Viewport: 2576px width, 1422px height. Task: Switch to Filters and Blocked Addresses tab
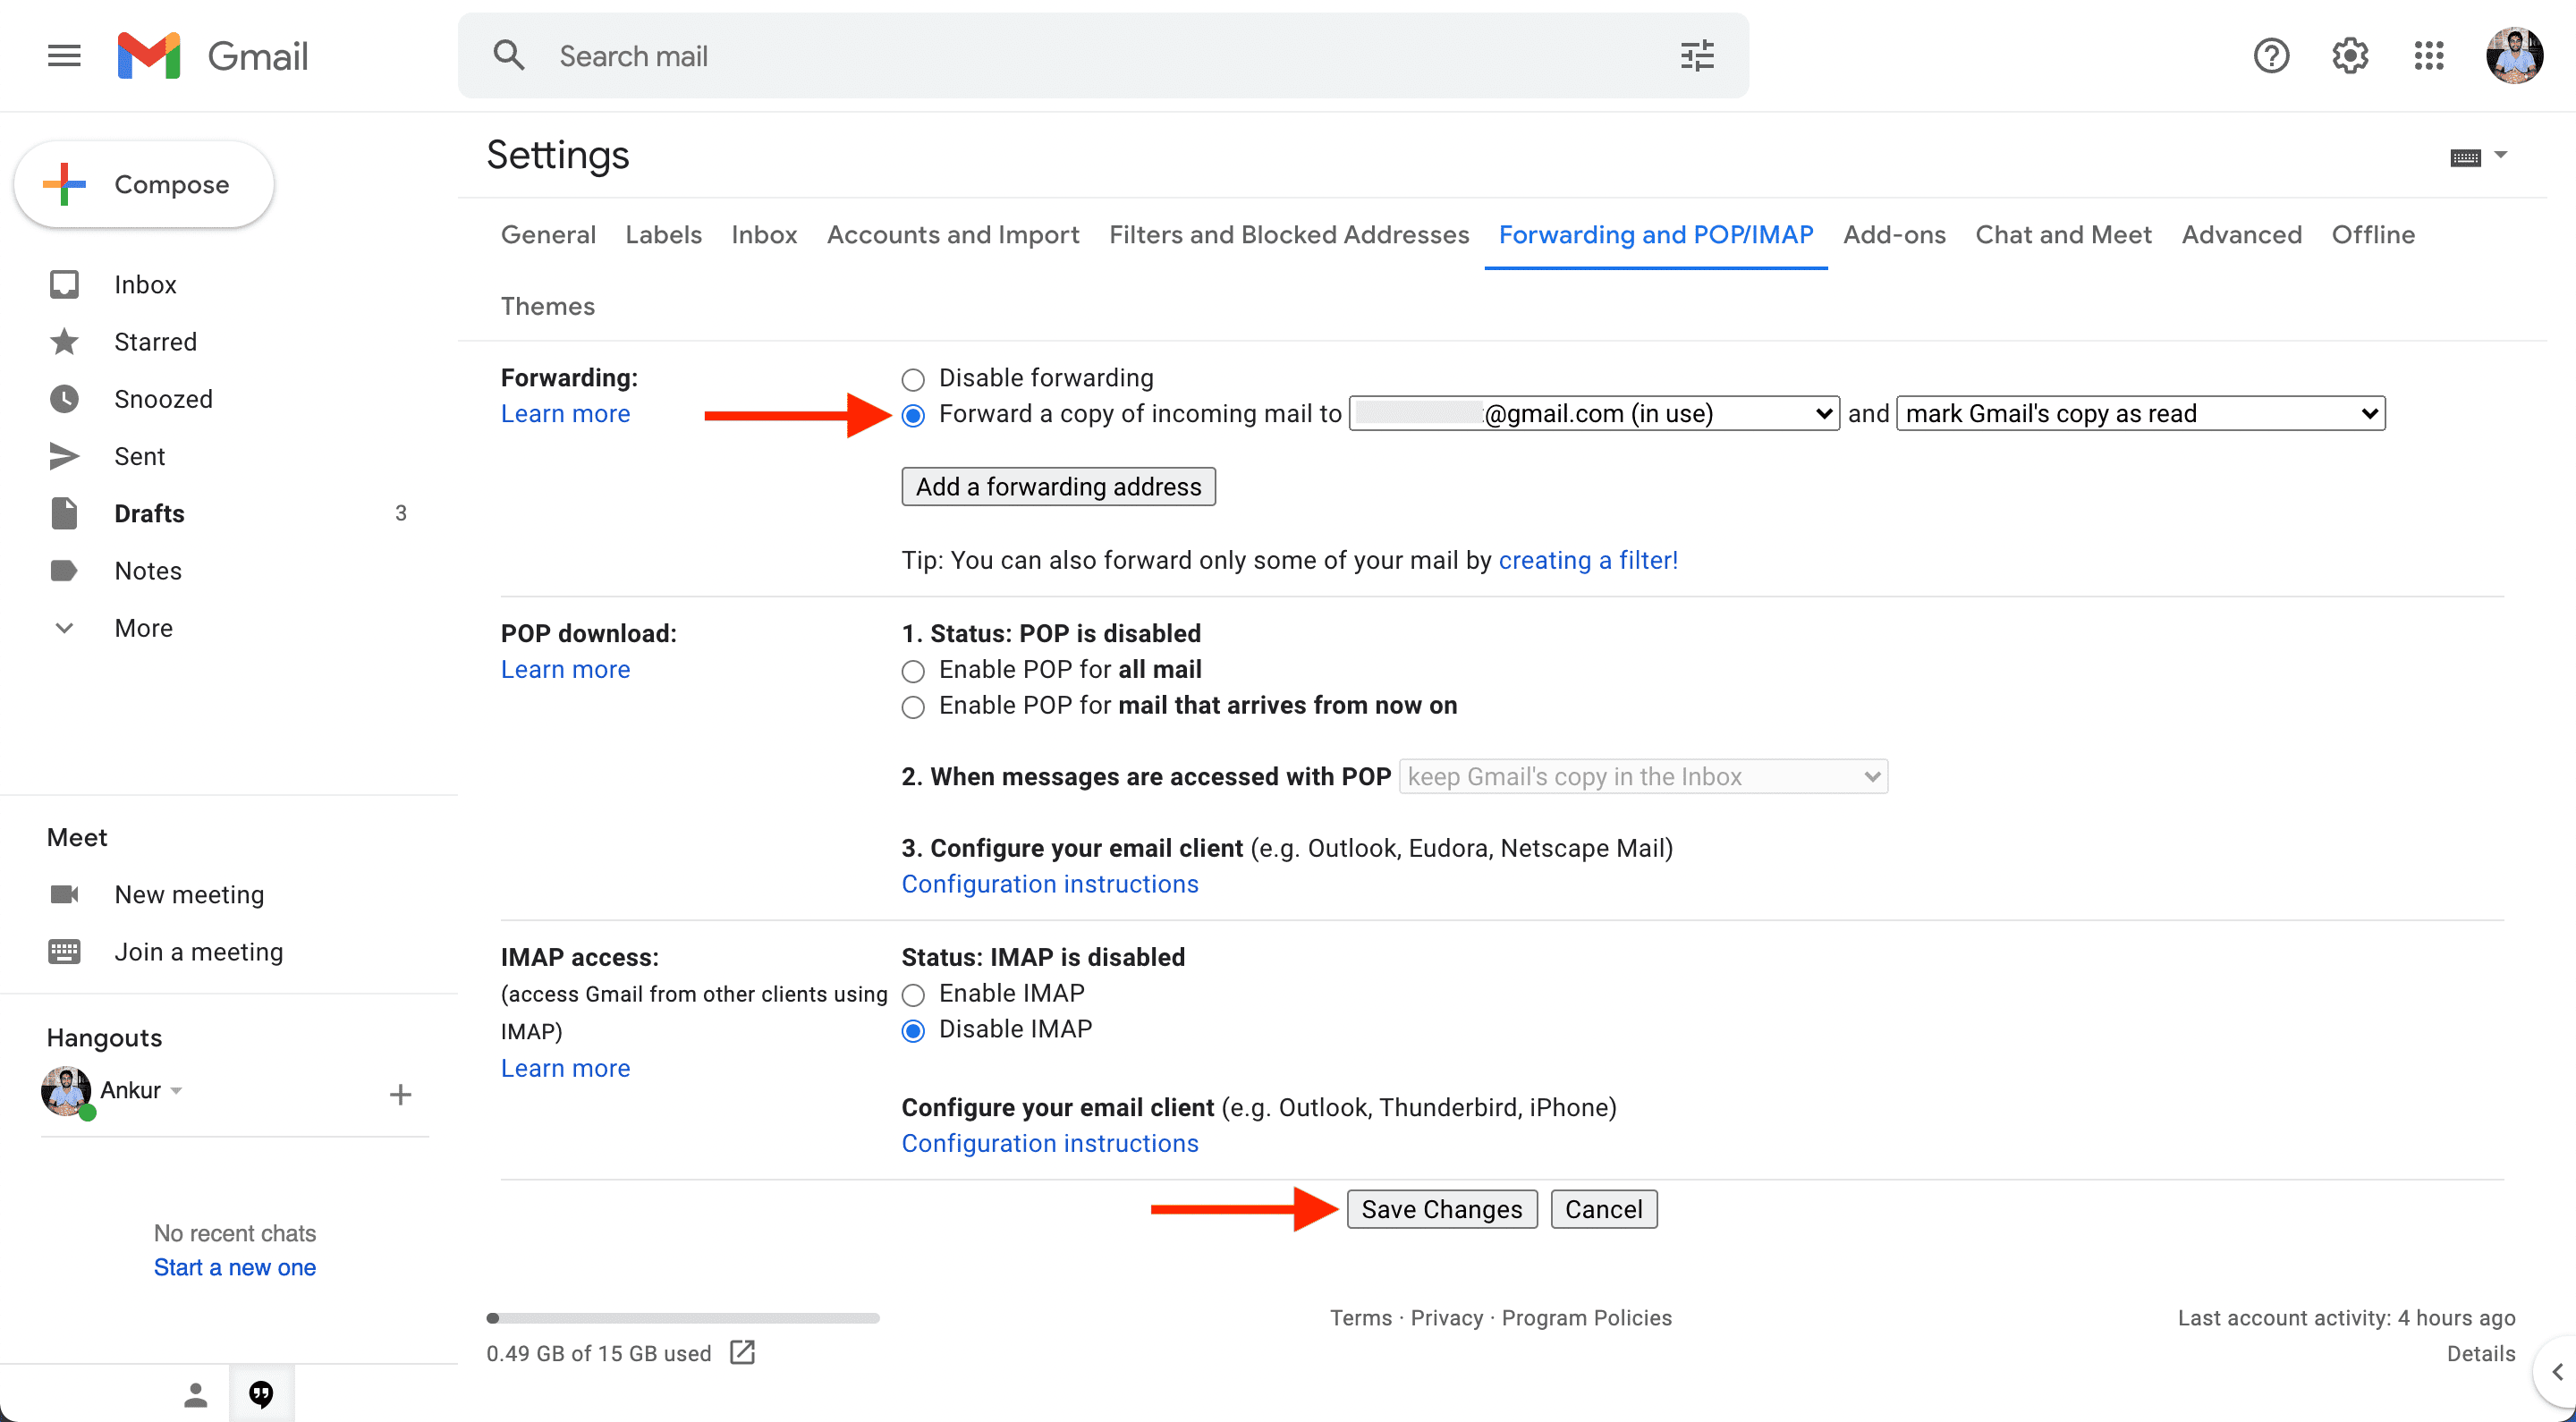coord(1289,235)
